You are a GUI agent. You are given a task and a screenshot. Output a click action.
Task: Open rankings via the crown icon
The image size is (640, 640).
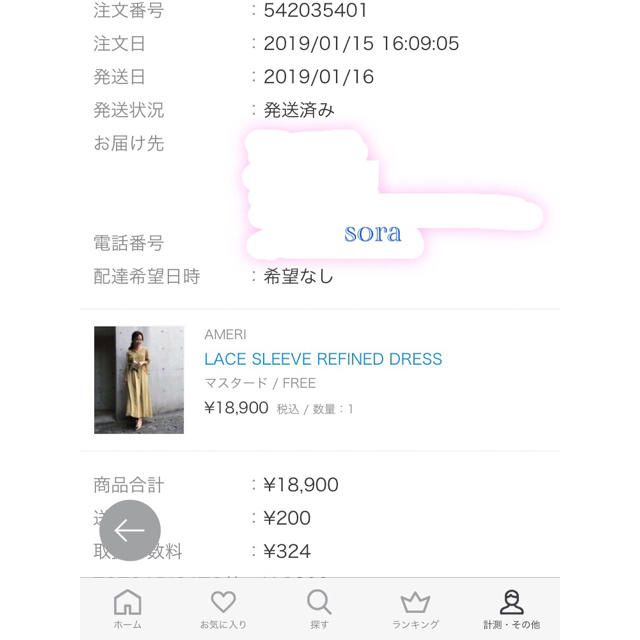pos(415,602)
